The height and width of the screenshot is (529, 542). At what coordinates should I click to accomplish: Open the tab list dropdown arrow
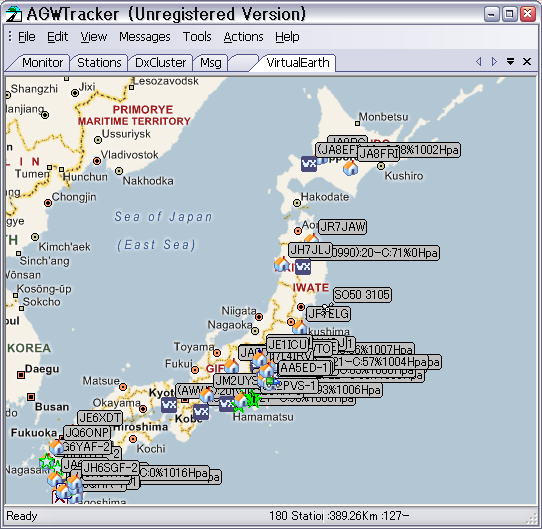(510, 62)
